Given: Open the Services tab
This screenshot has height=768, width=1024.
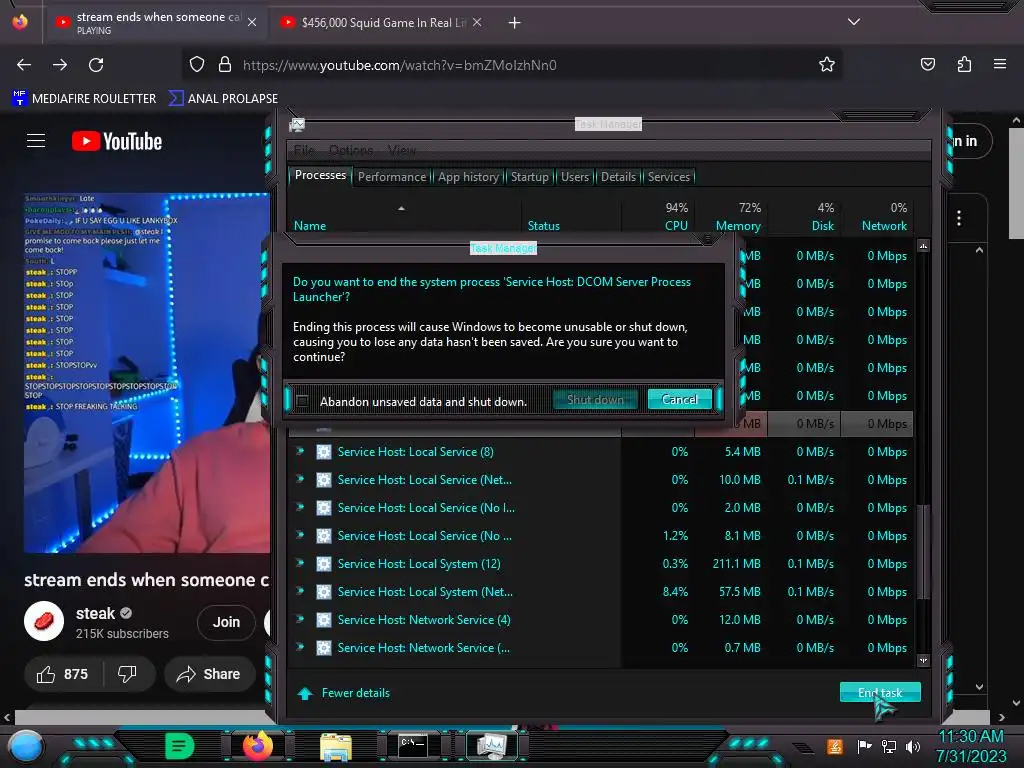Looking at the screenshot, I should coord(669,177).
